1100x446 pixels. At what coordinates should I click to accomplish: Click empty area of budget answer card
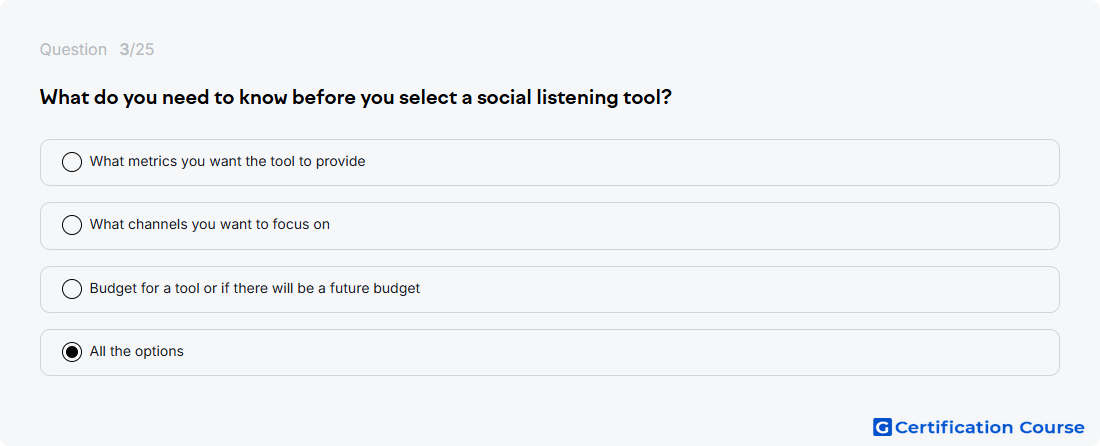click(x=702, y=290)
